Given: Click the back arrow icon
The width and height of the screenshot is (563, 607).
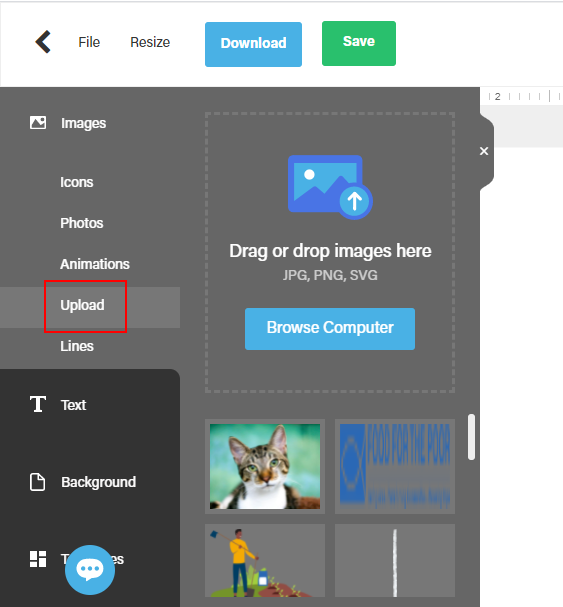Looking at the screenshot, I should [43, 42].
